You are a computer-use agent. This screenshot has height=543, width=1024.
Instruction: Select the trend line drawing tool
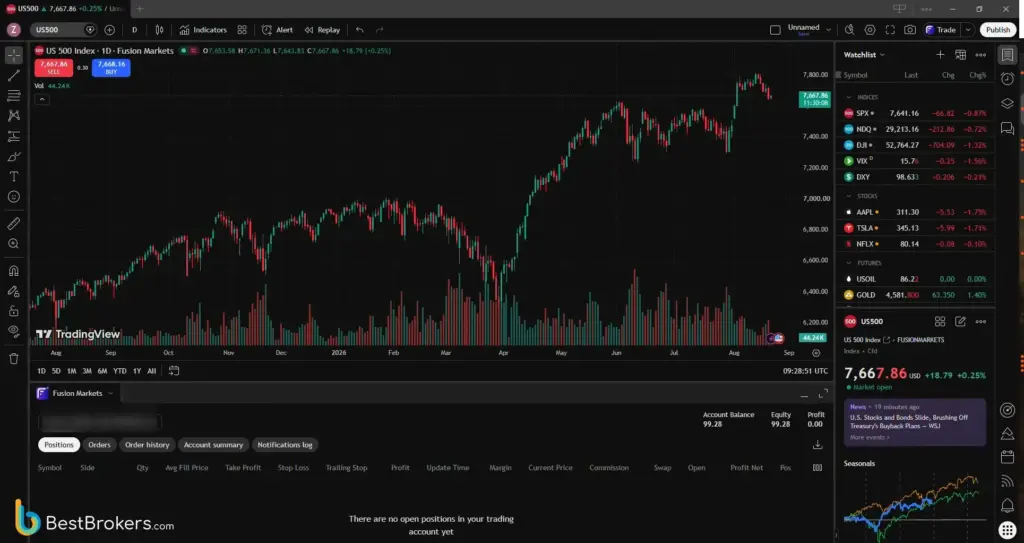tap(14, 76)
